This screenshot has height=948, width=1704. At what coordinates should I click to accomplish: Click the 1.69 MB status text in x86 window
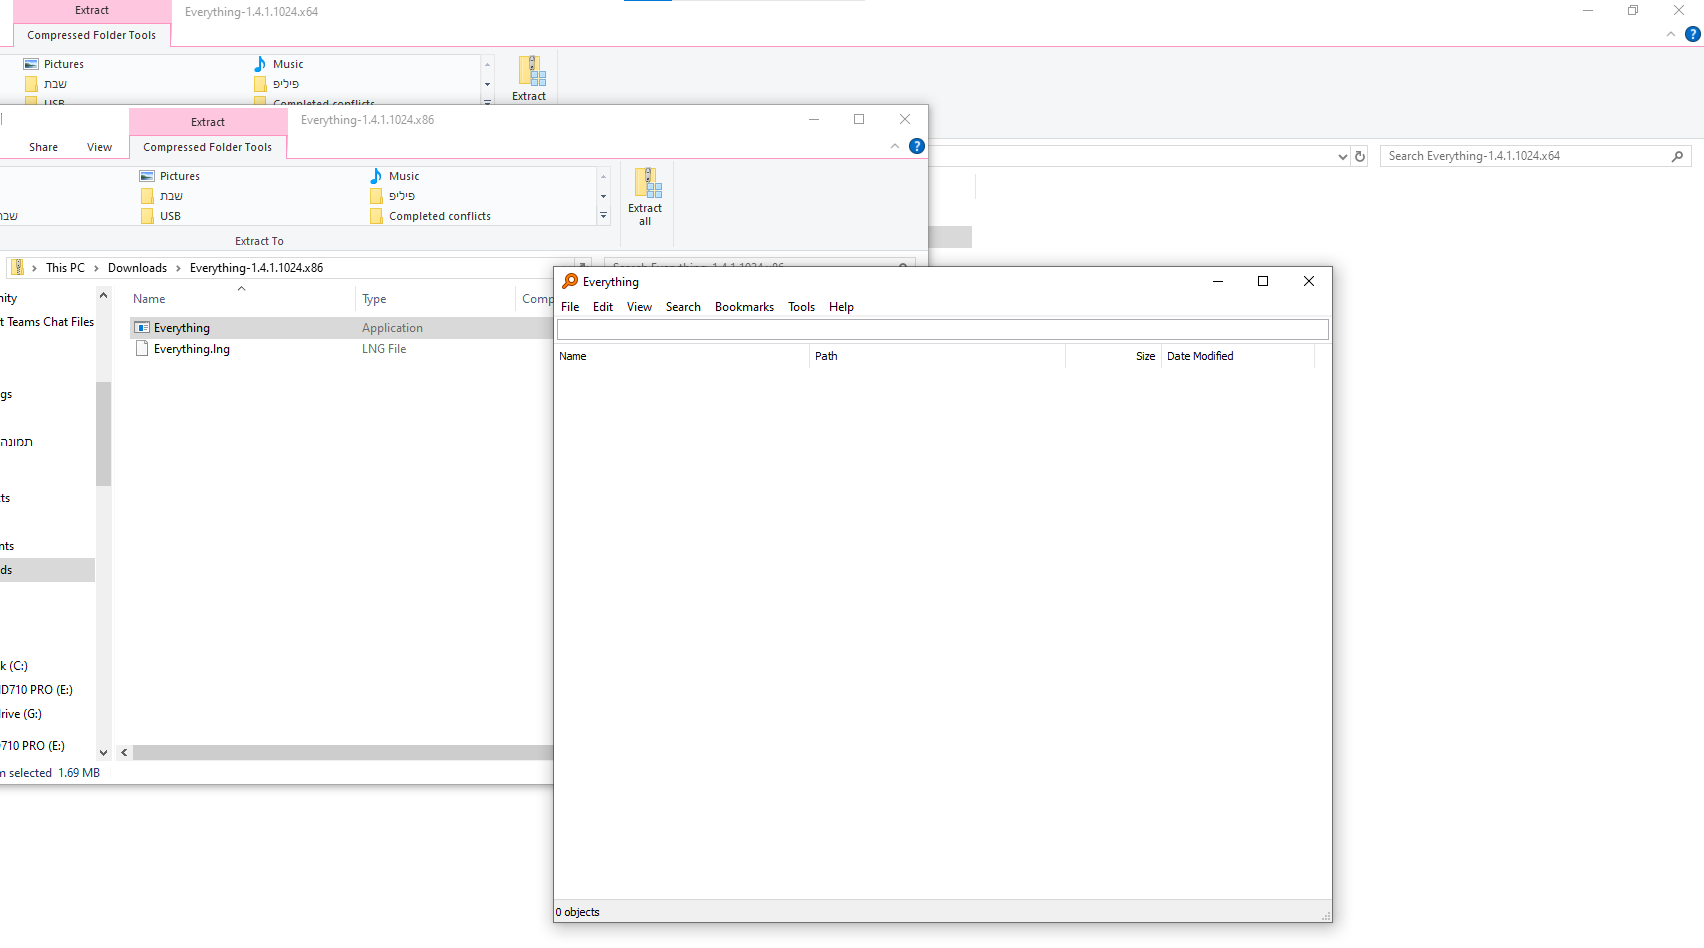[79, 773]
